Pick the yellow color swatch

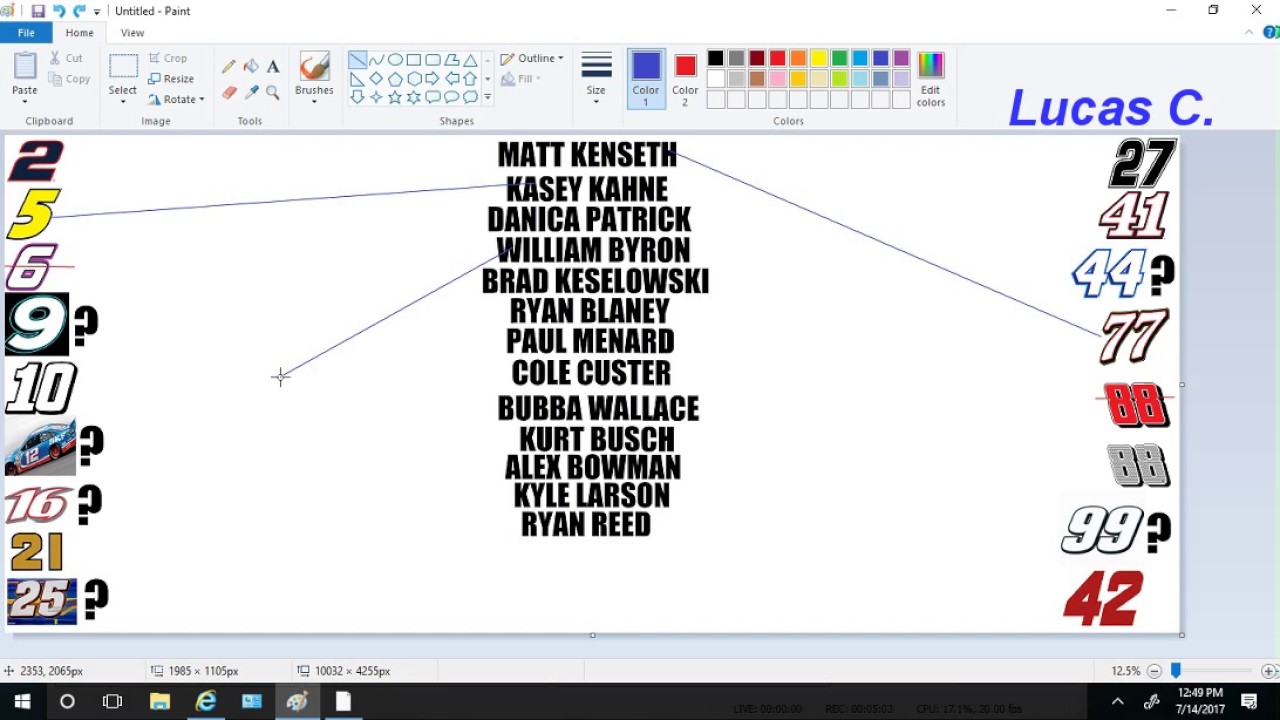click(819, 59)
